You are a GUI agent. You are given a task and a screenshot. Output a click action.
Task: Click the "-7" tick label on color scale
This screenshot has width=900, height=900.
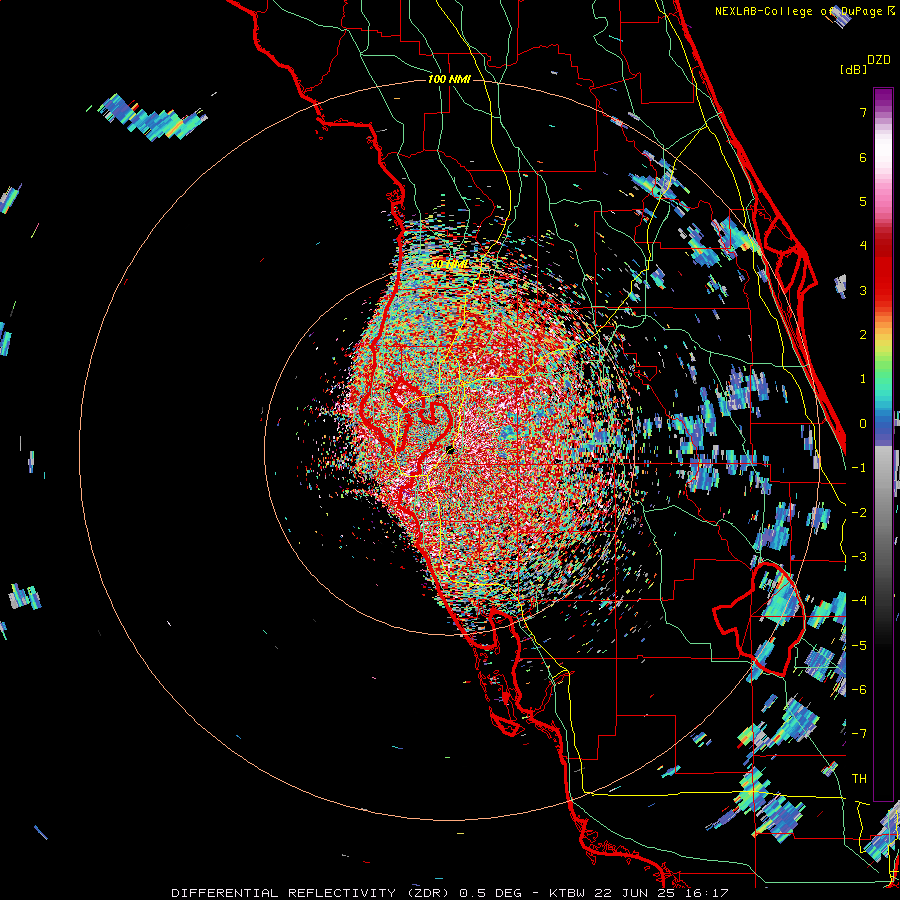[x=859, y=734]
